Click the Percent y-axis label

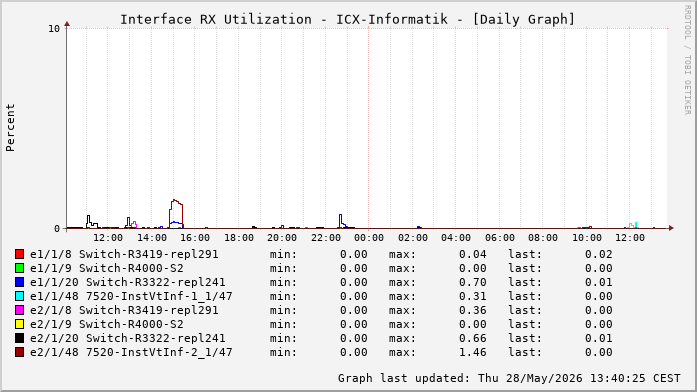tap(10, 128)
